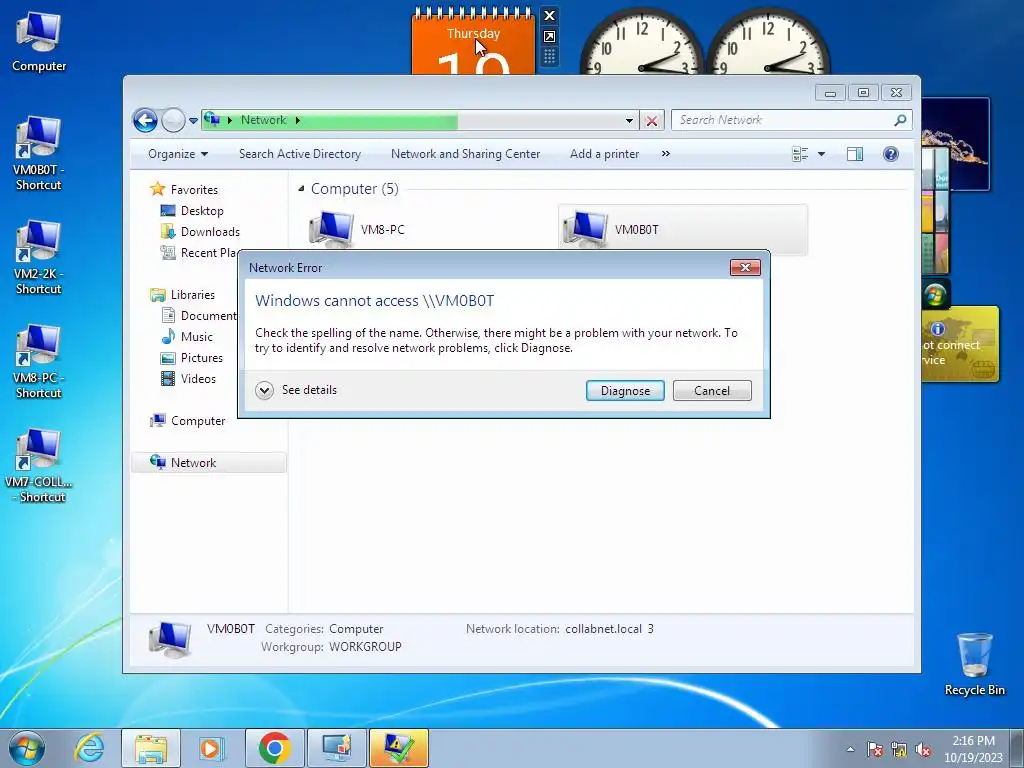Click the Change your view icon
Image resolution: width=1024 pixels, height=768 pixels.
800,154
